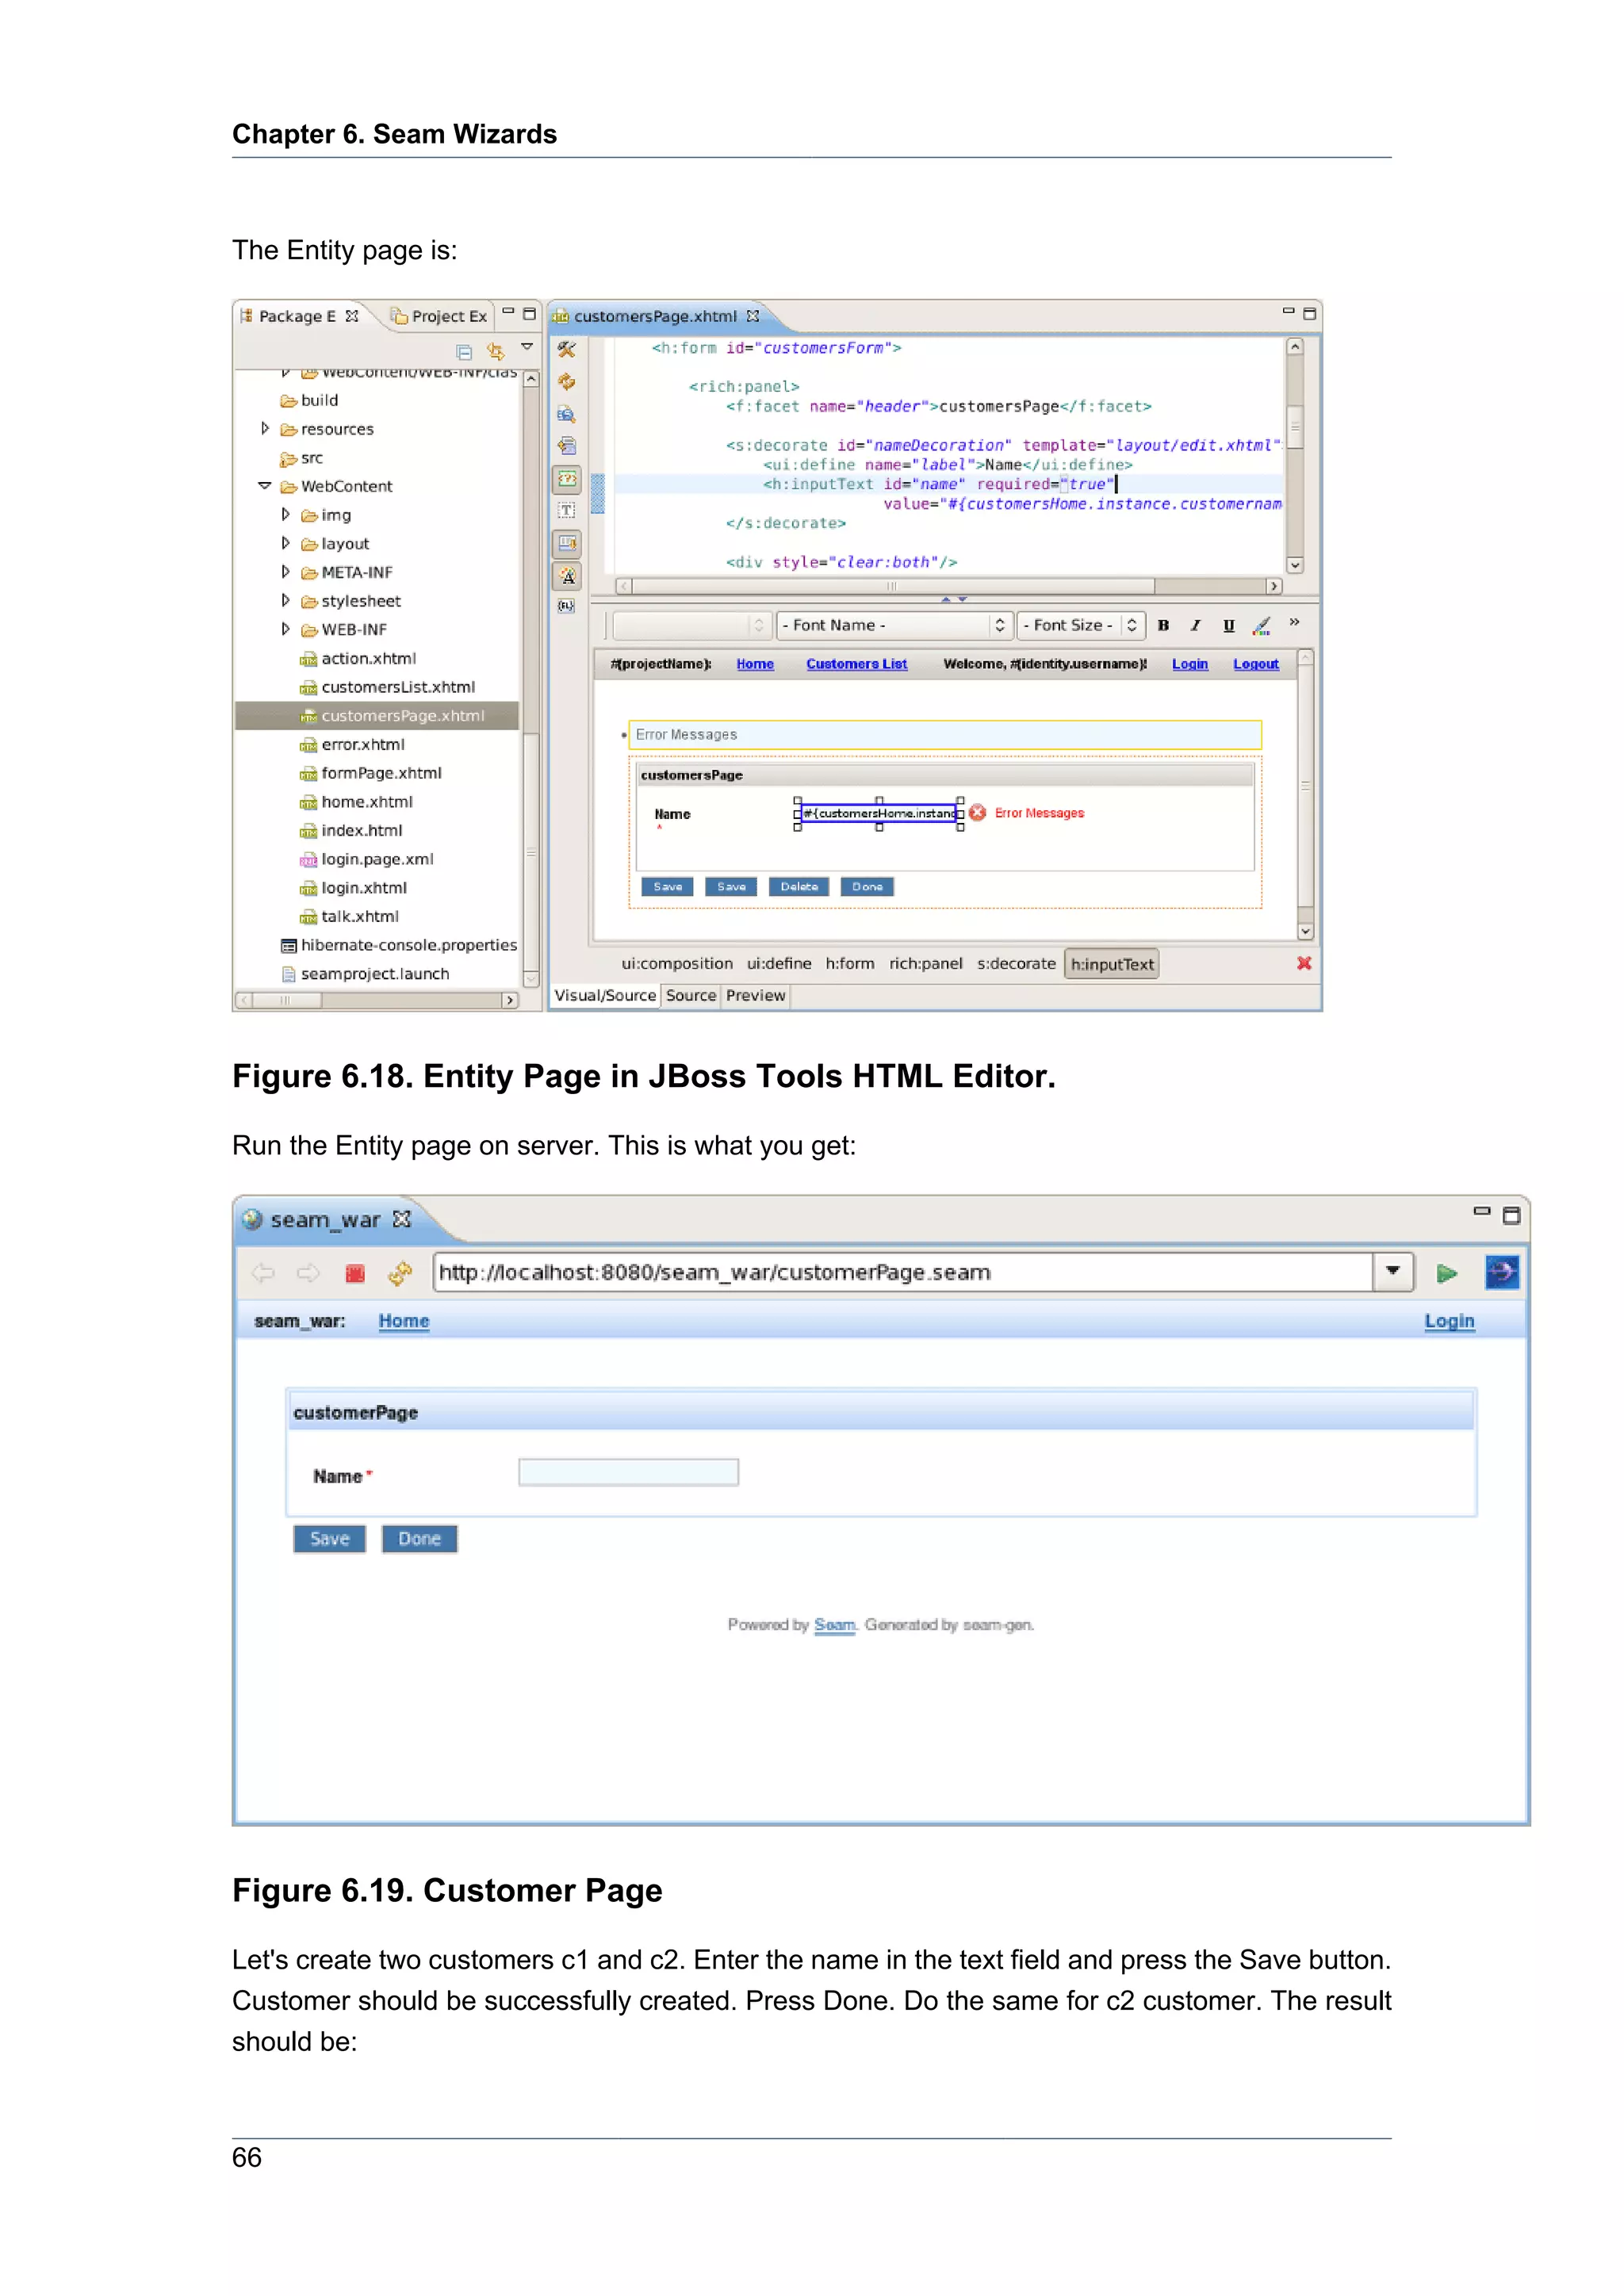Viewport: 1624px width, 2296px height.
Task: Switch to the Visual/Source tab
Action: (605, 996)
